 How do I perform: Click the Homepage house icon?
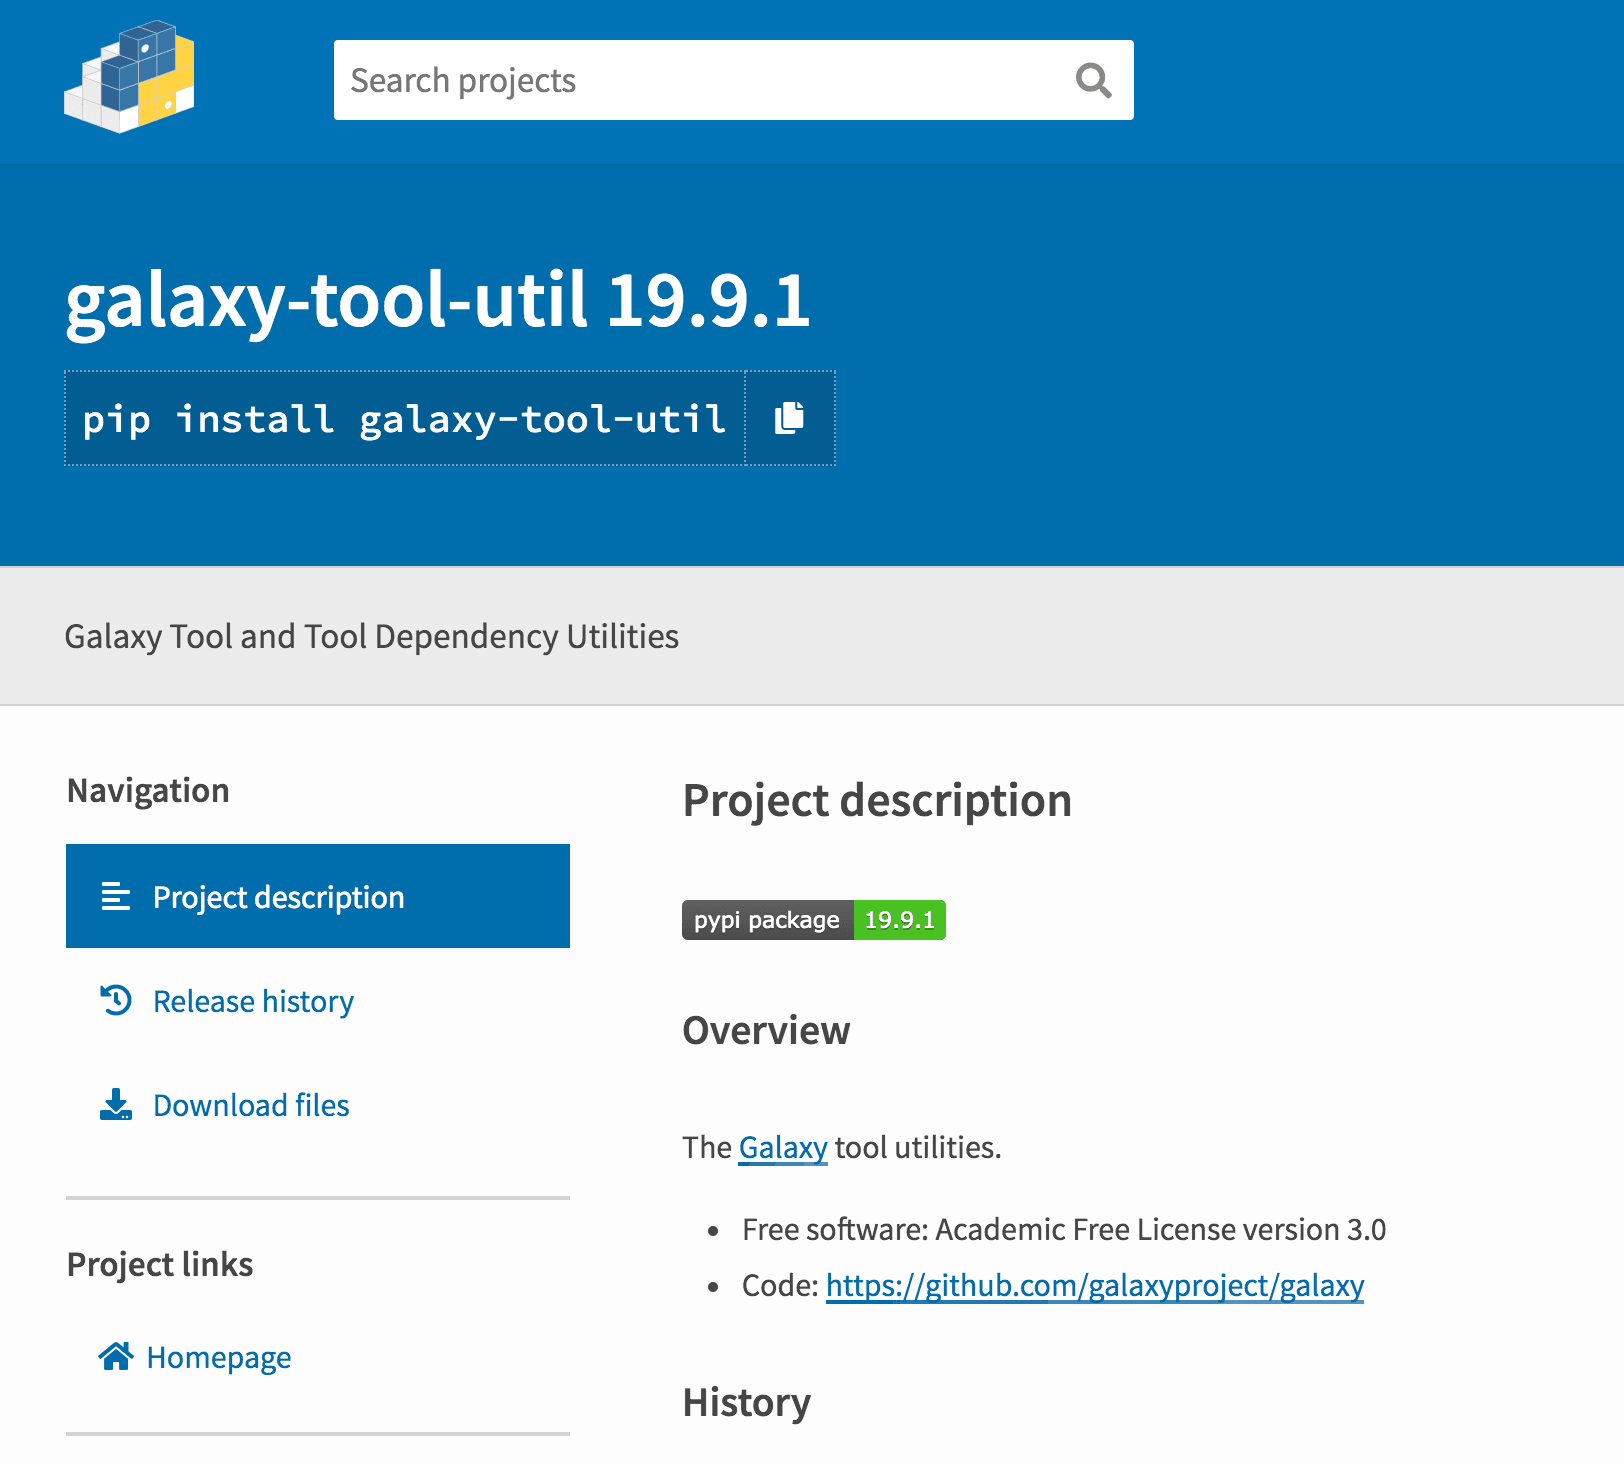pos(115,1356)
